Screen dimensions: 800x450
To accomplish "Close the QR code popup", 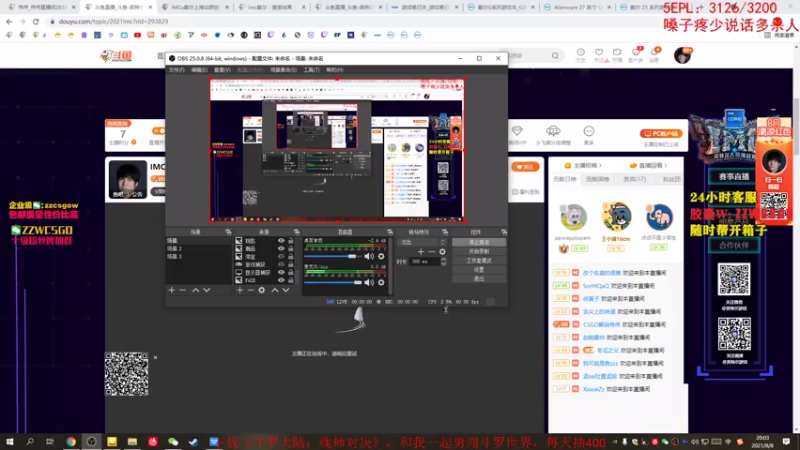I will pyautogui.click(x=155, y=357).
